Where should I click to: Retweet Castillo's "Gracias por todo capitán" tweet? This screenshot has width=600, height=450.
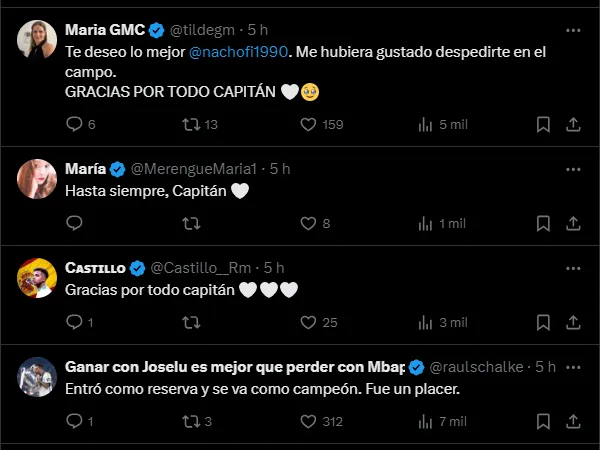[189, 322]
